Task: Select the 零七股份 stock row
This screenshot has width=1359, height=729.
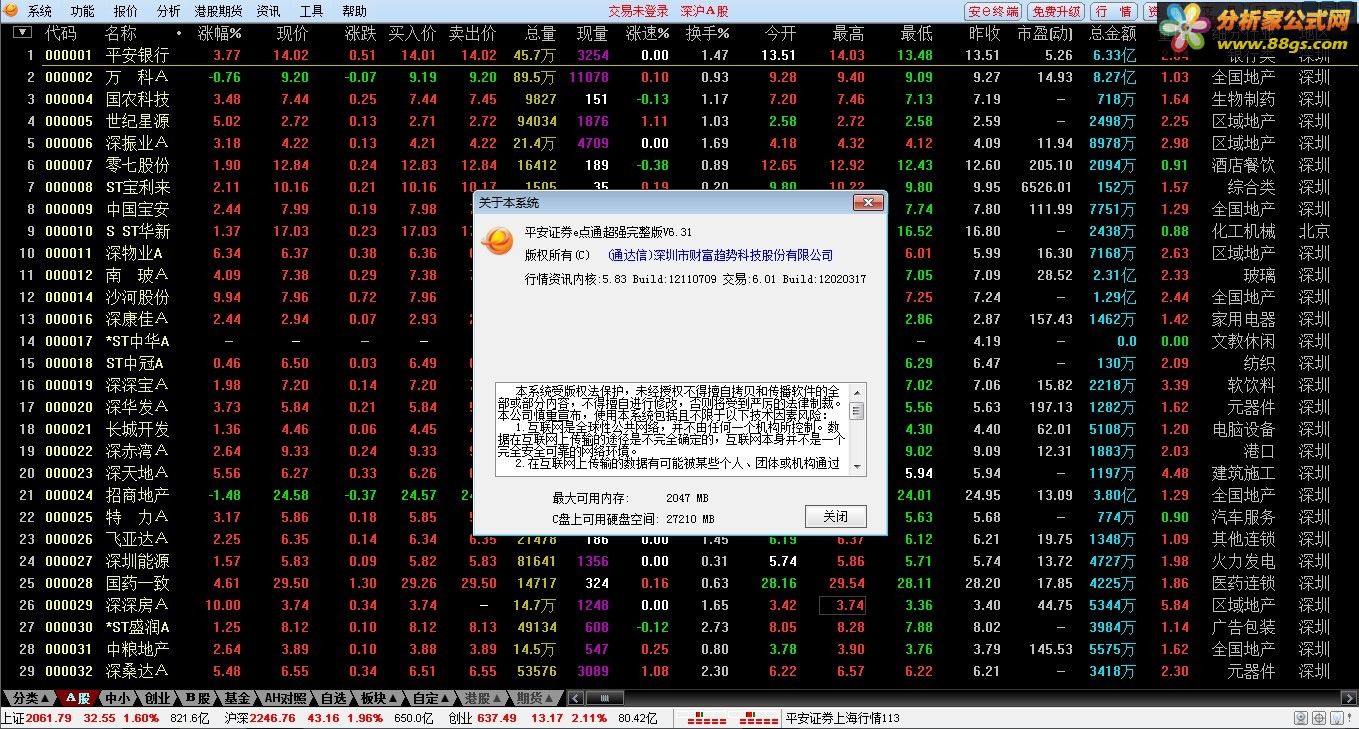Action: point(679,165)
